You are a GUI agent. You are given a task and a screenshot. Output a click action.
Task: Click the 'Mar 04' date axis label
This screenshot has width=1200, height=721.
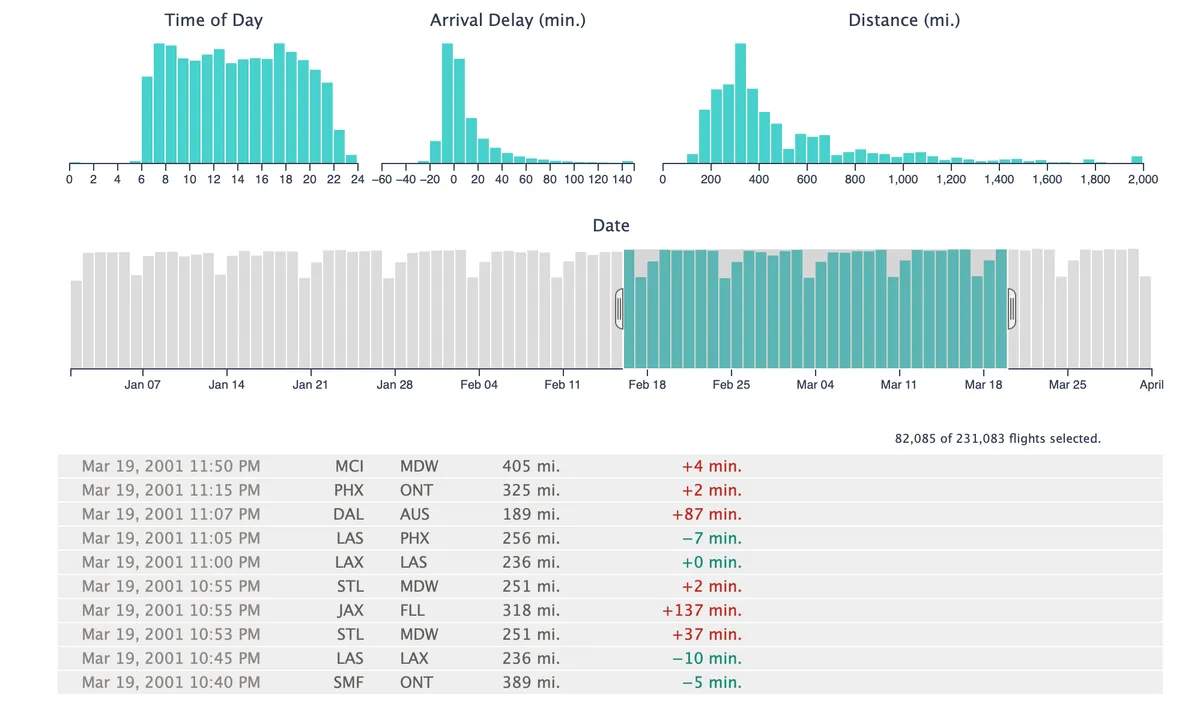815,385
